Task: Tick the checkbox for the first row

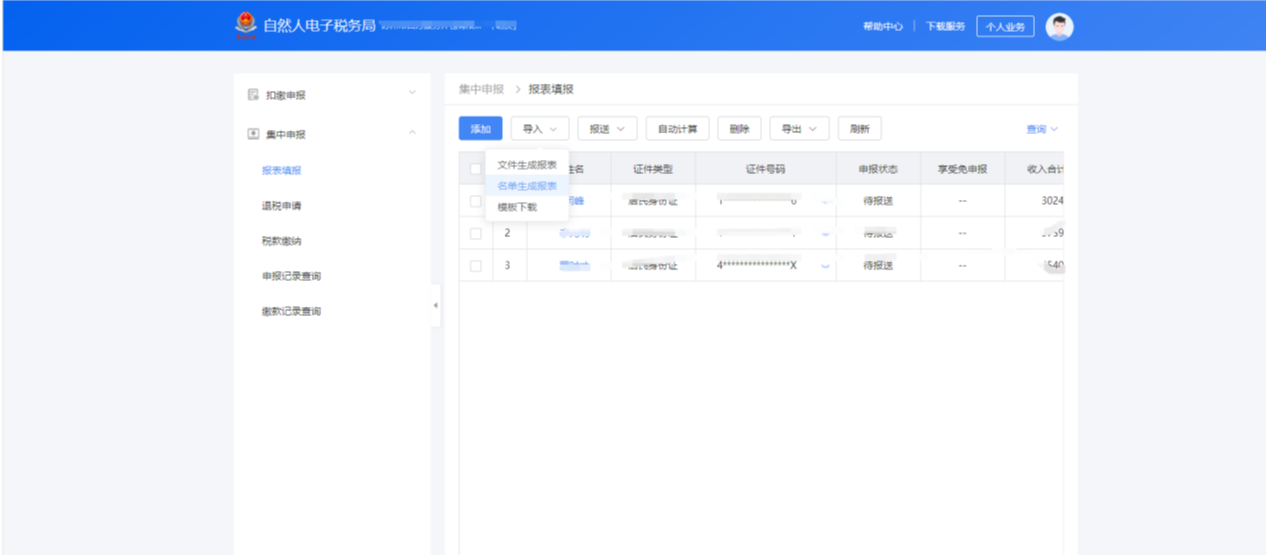Action: tap(476, 201)
